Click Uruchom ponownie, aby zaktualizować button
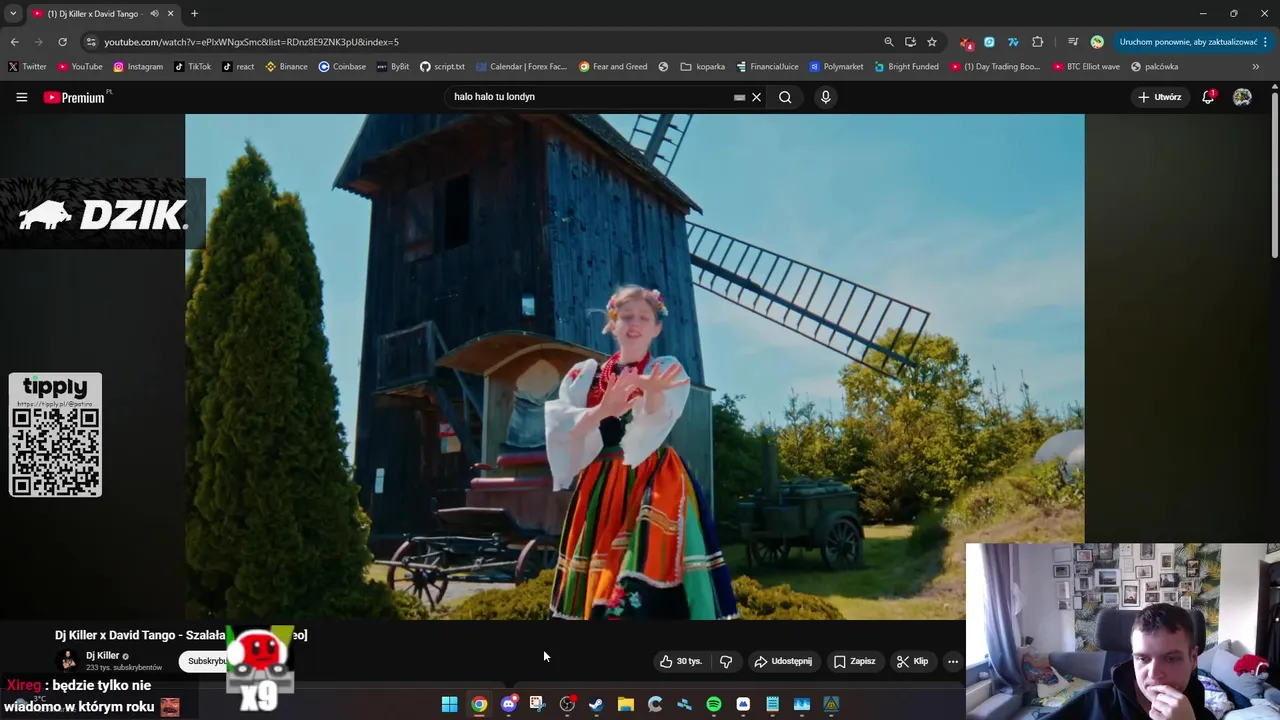1280x720 pixels. tap(1188, 42)
